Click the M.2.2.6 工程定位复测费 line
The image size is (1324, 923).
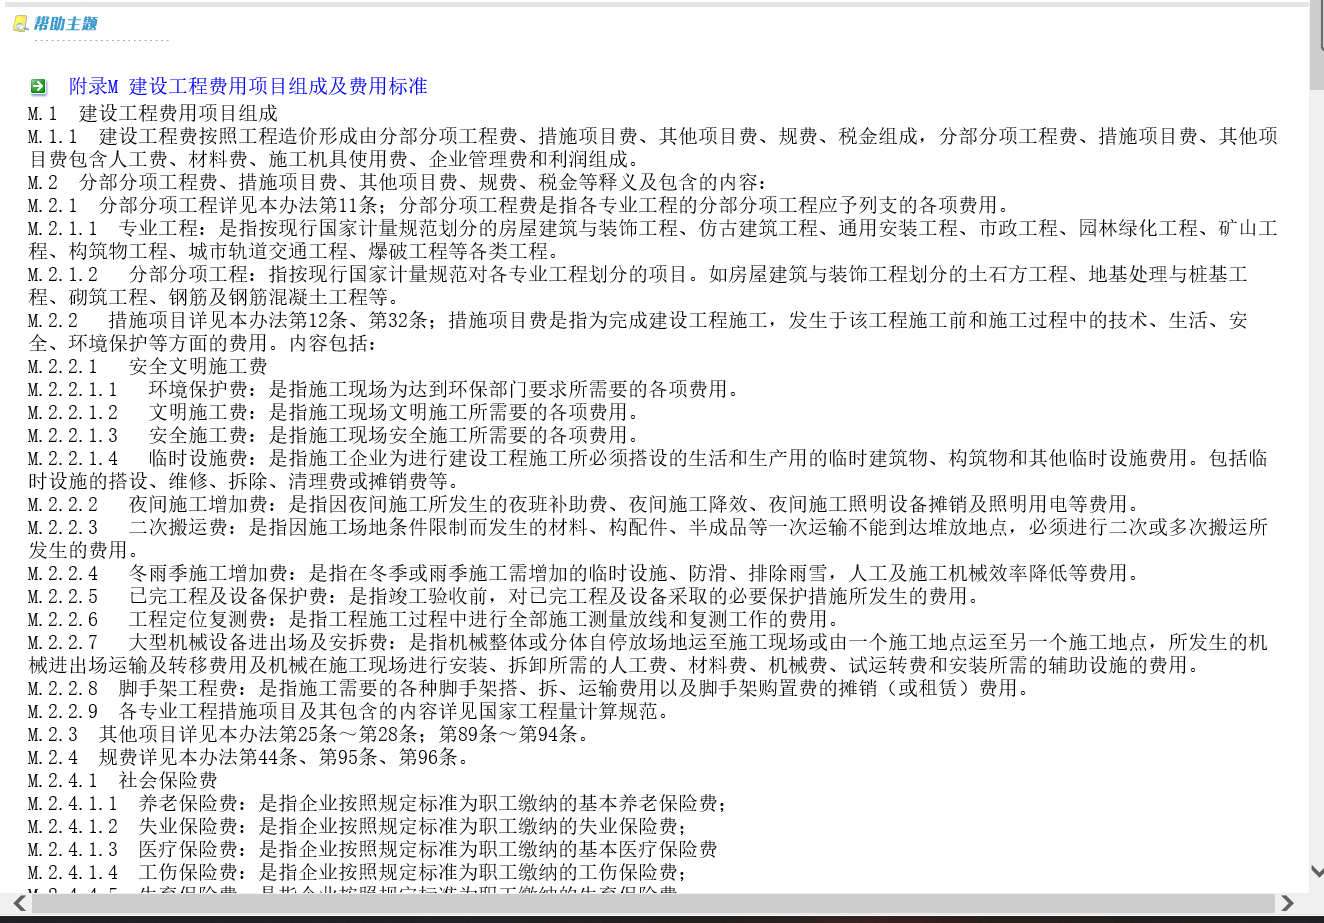click(x=433, y=620)
